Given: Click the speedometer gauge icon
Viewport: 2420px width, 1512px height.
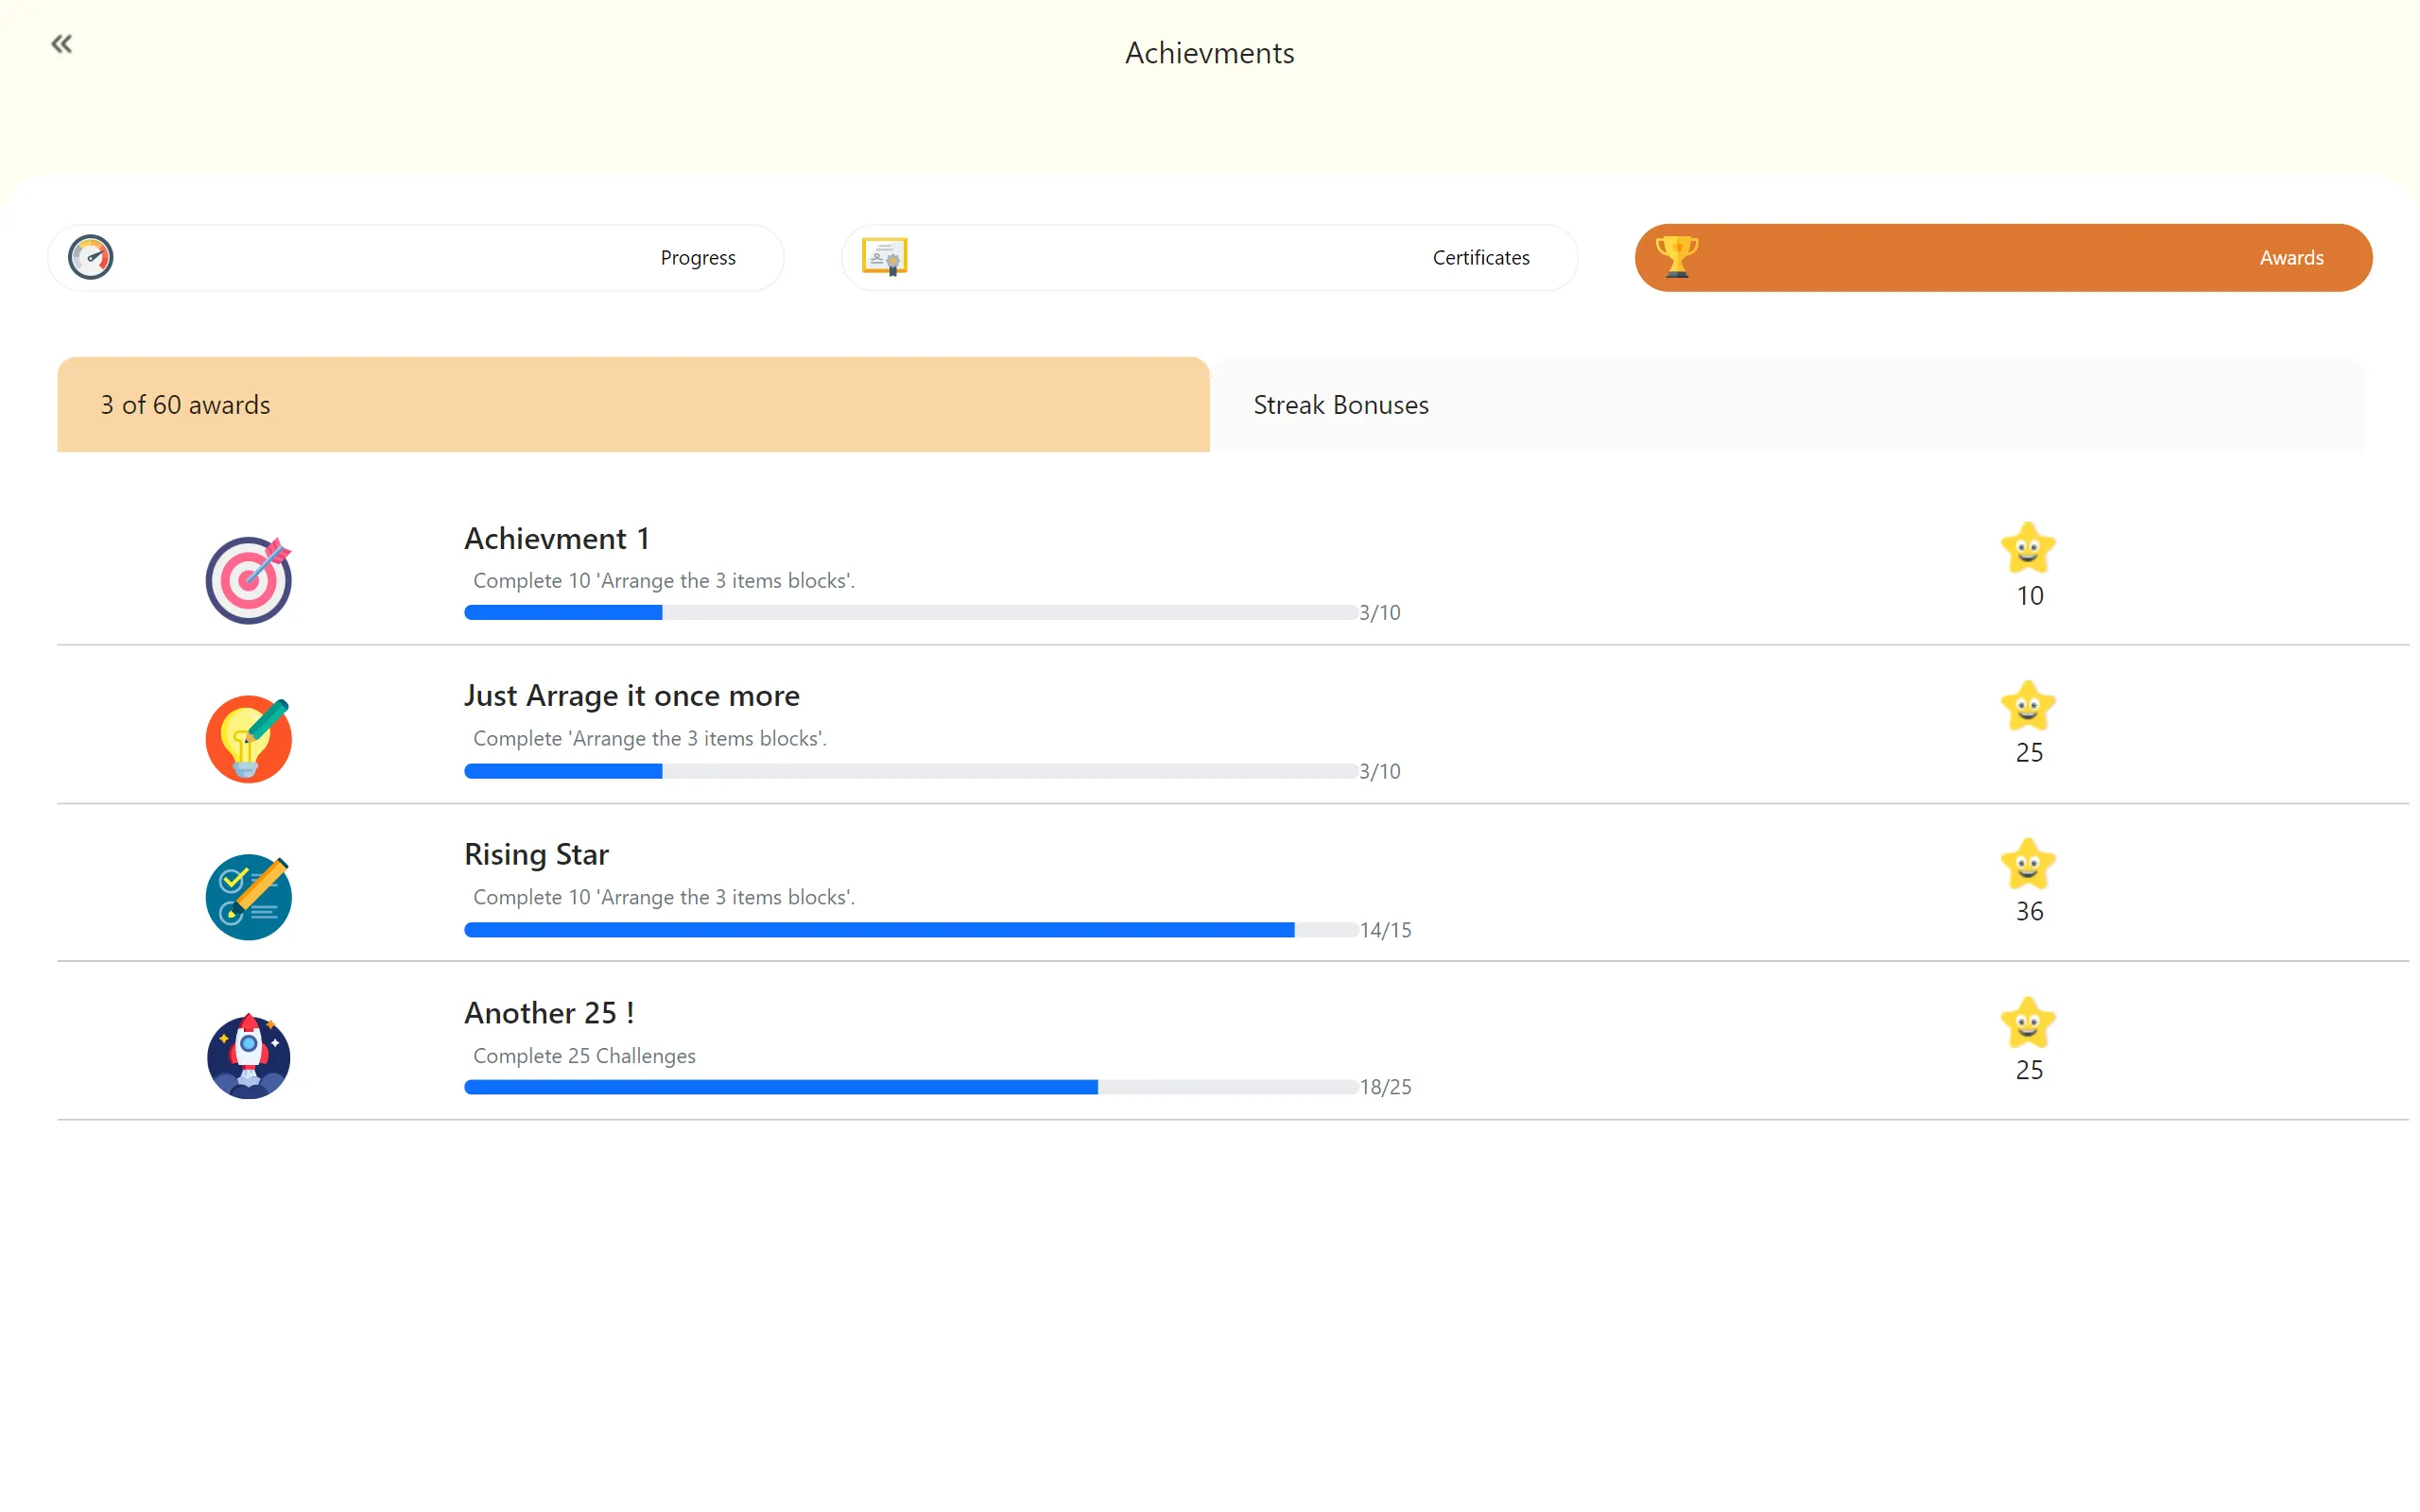Looking at the screenshot, I should (x=90, y=257).
